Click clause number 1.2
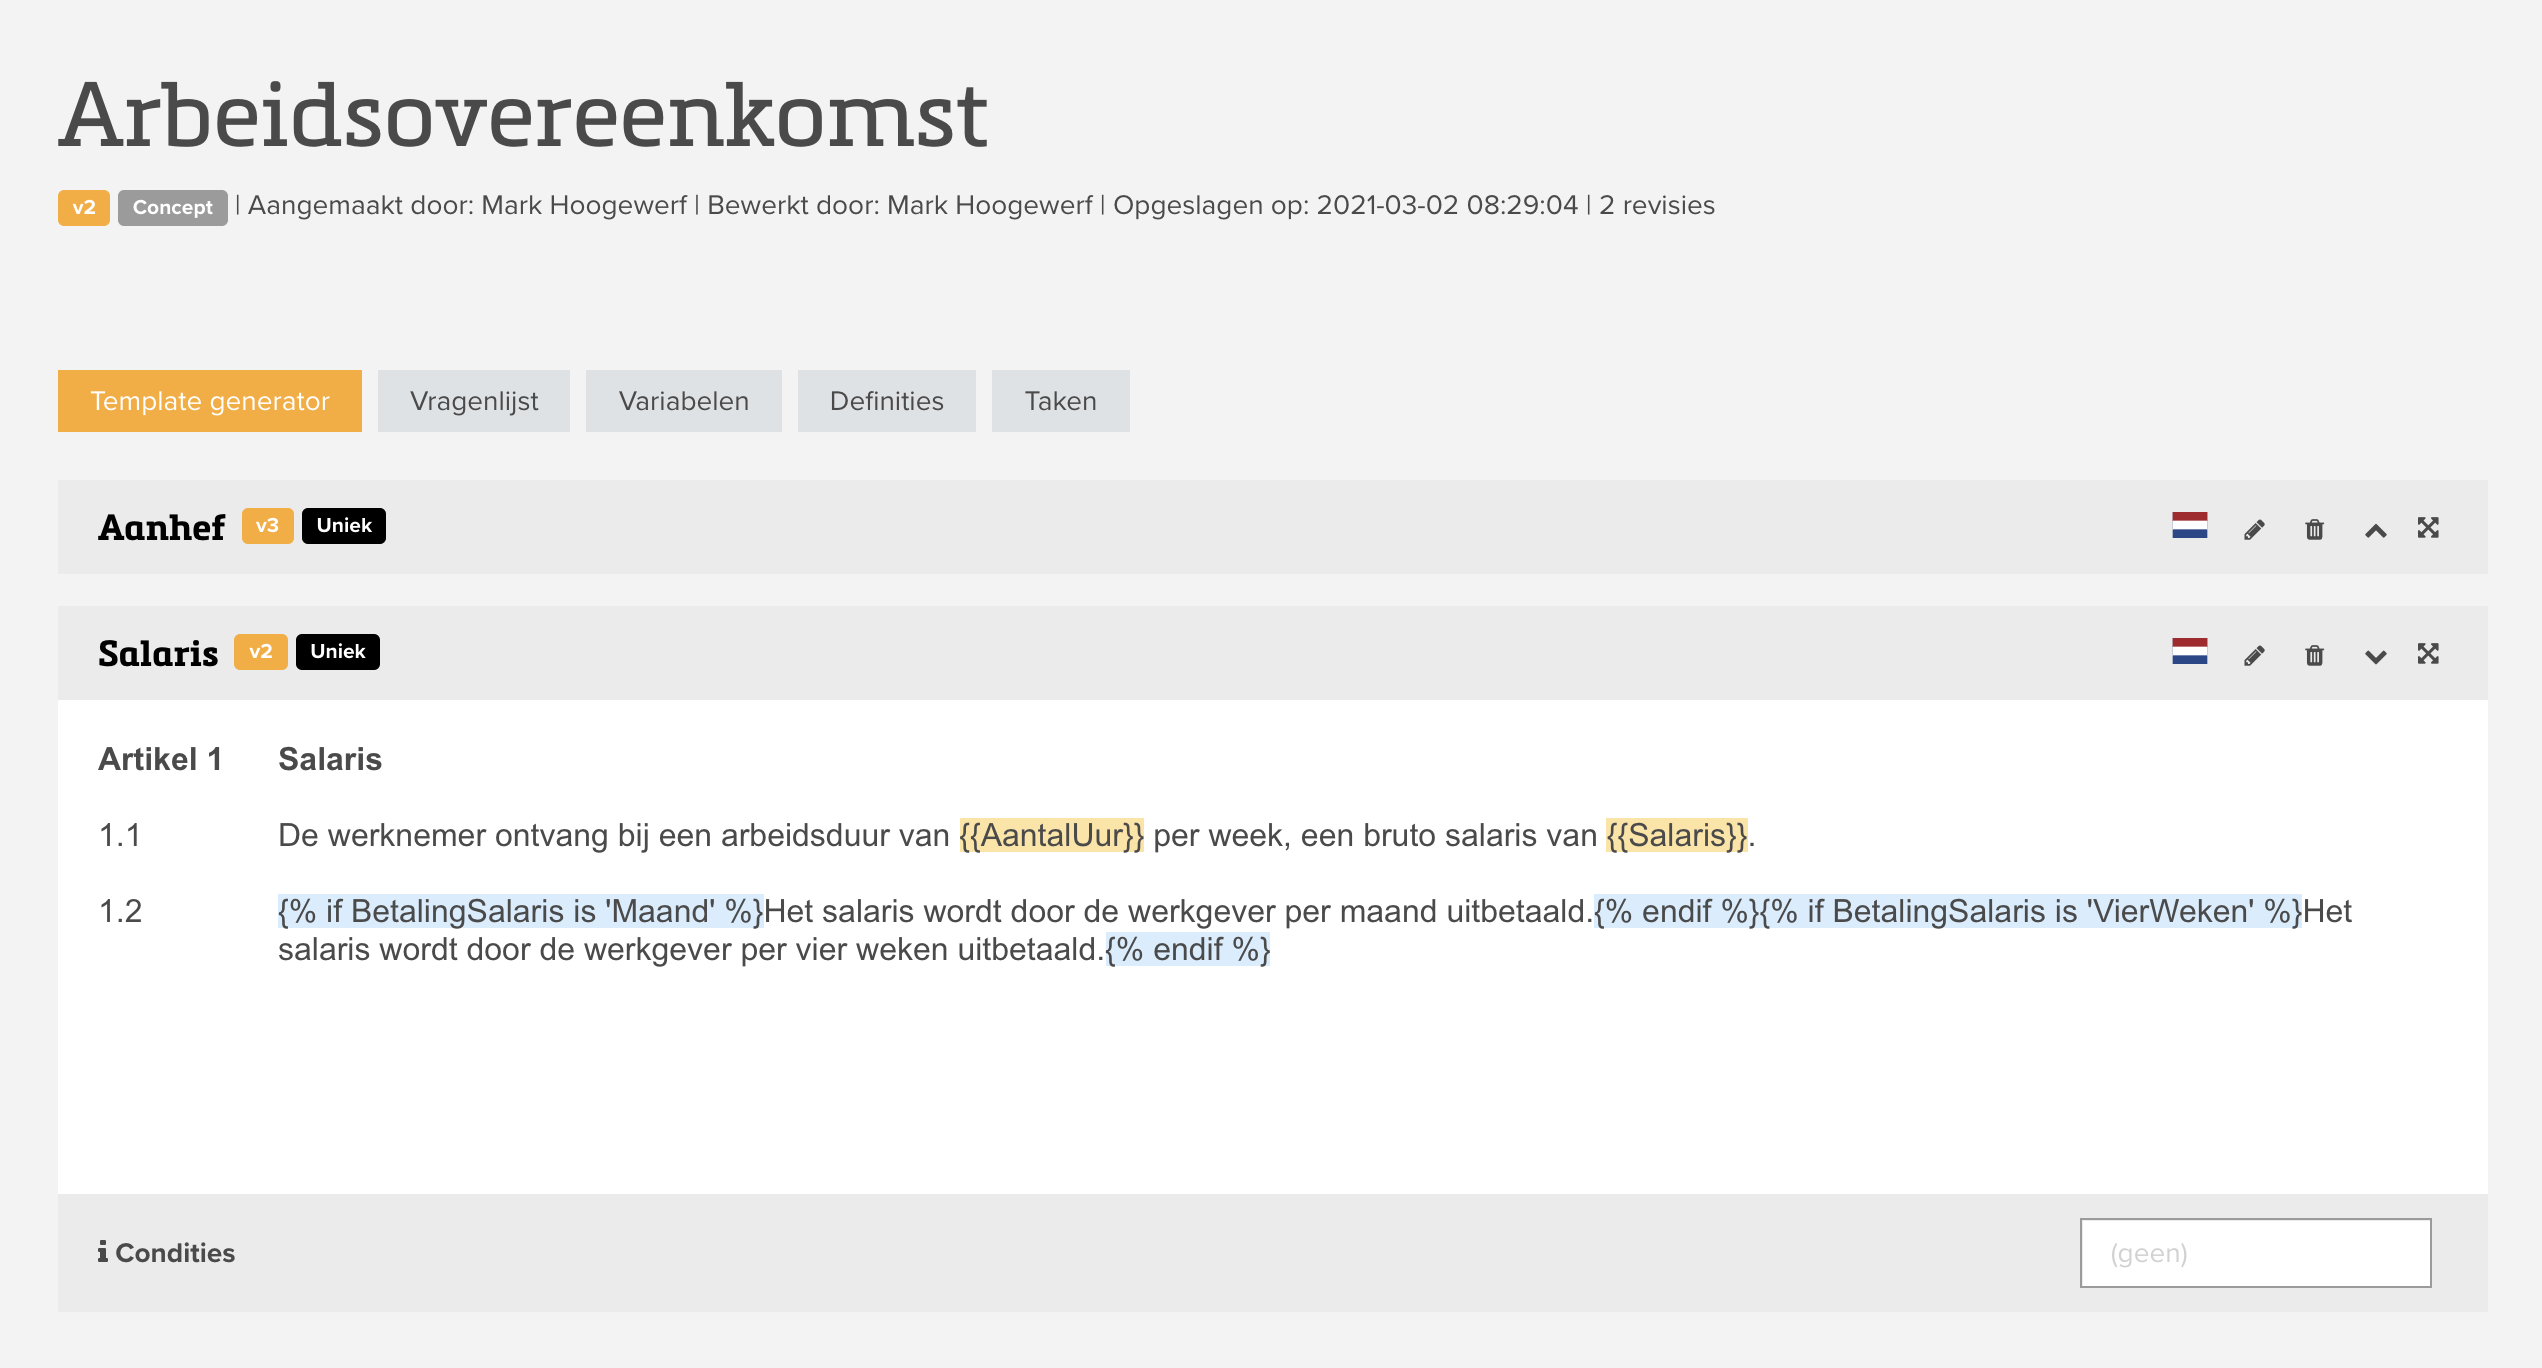The width and height of the screenshot is (2542, 1368). tap(120, 911)
